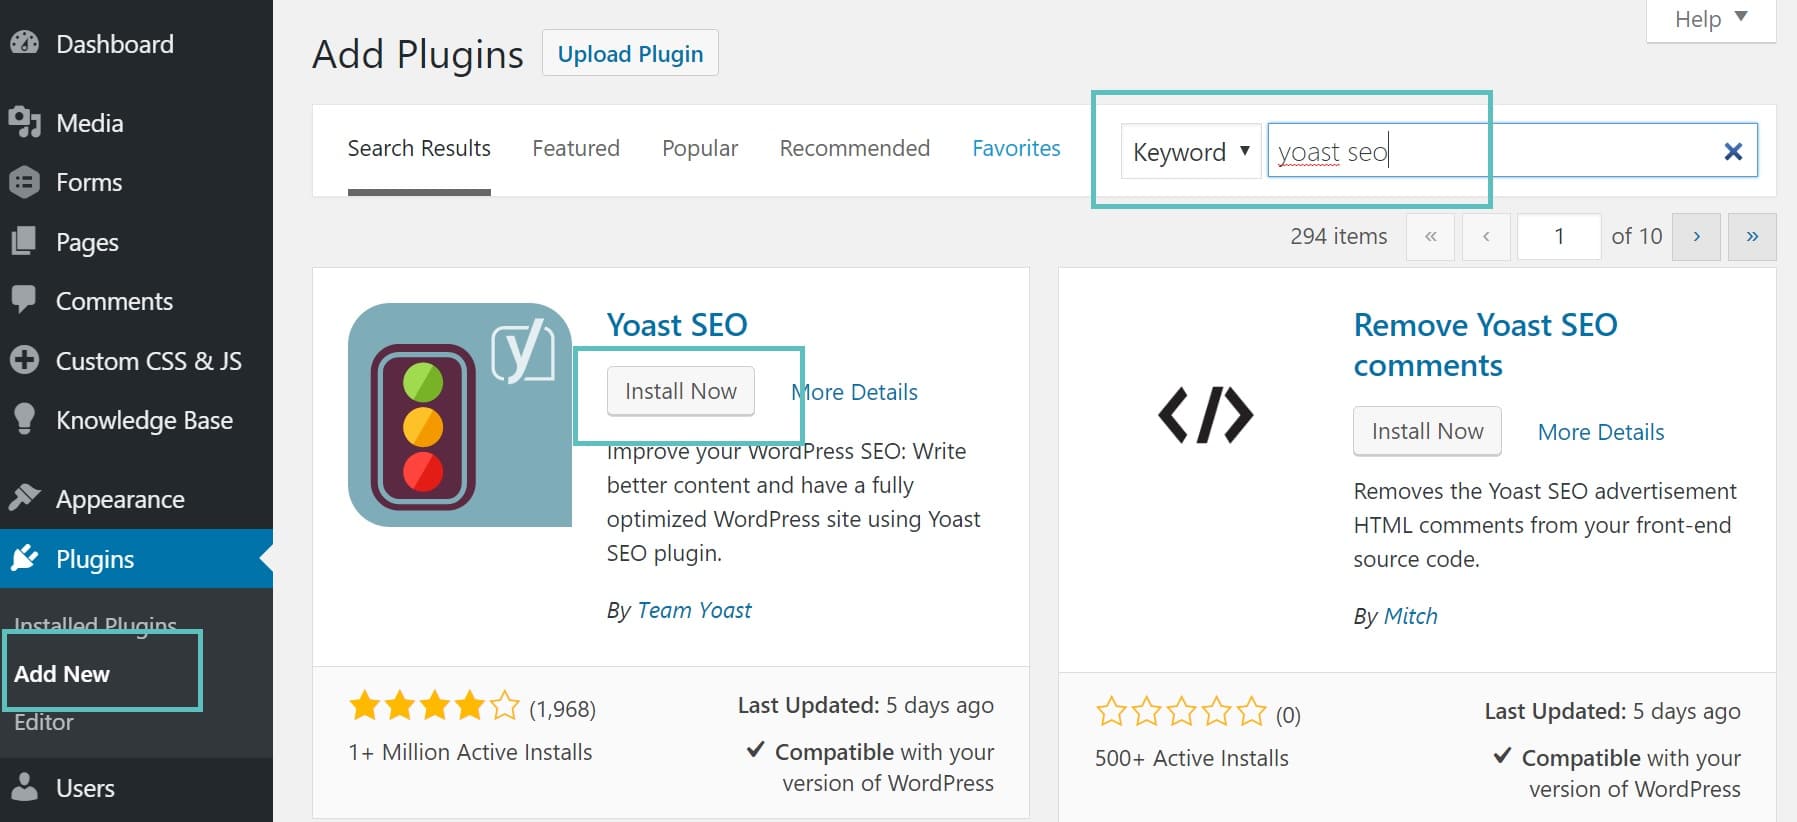Click the Appearance paintbrush icon
Image resolution: width=1797 pixels, height=822 pixels.
click(x=24, y=497)
